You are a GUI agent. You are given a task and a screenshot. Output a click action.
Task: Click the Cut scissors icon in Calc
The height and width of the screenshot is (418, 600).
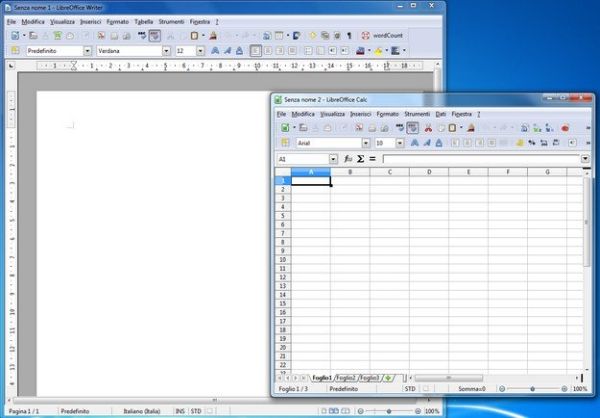[x=428, y=128]
